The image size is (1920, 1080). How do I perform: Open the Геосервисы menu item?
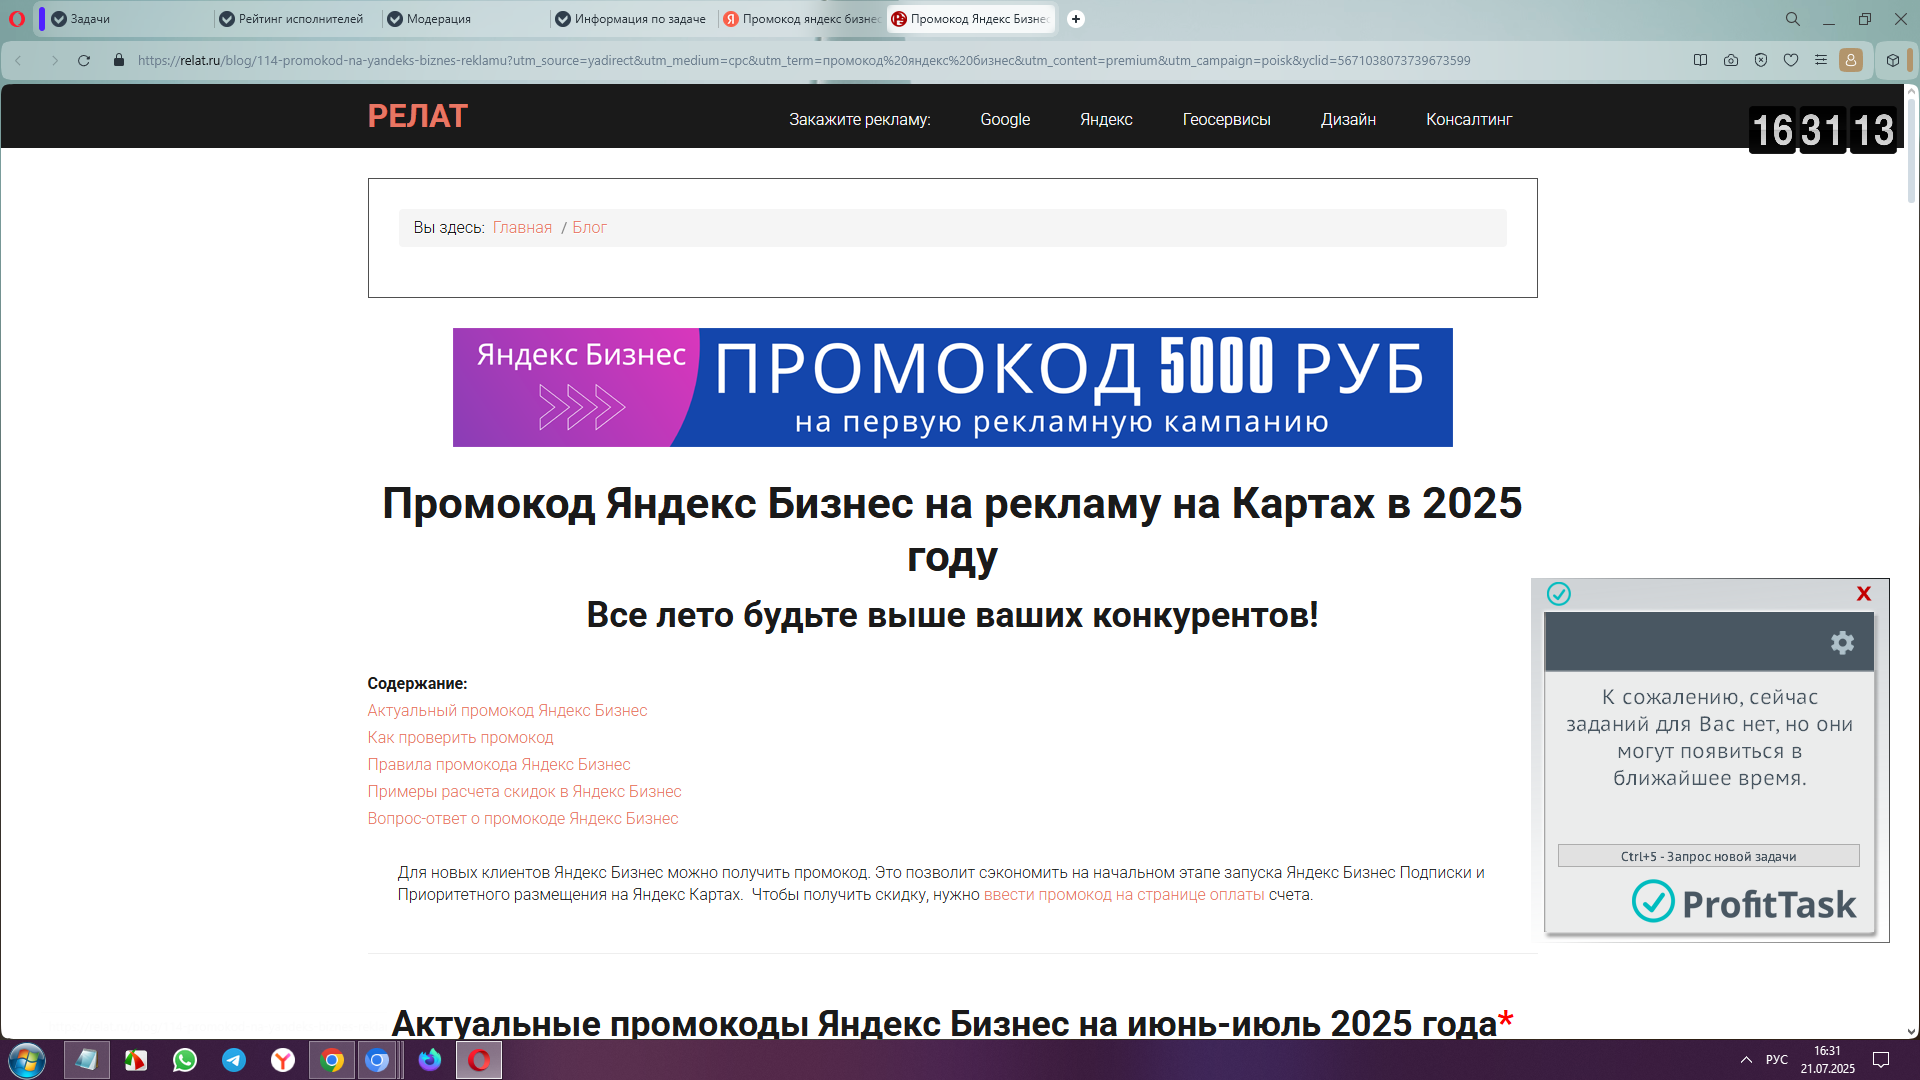pyautogui.click(x=1226, y=119)
